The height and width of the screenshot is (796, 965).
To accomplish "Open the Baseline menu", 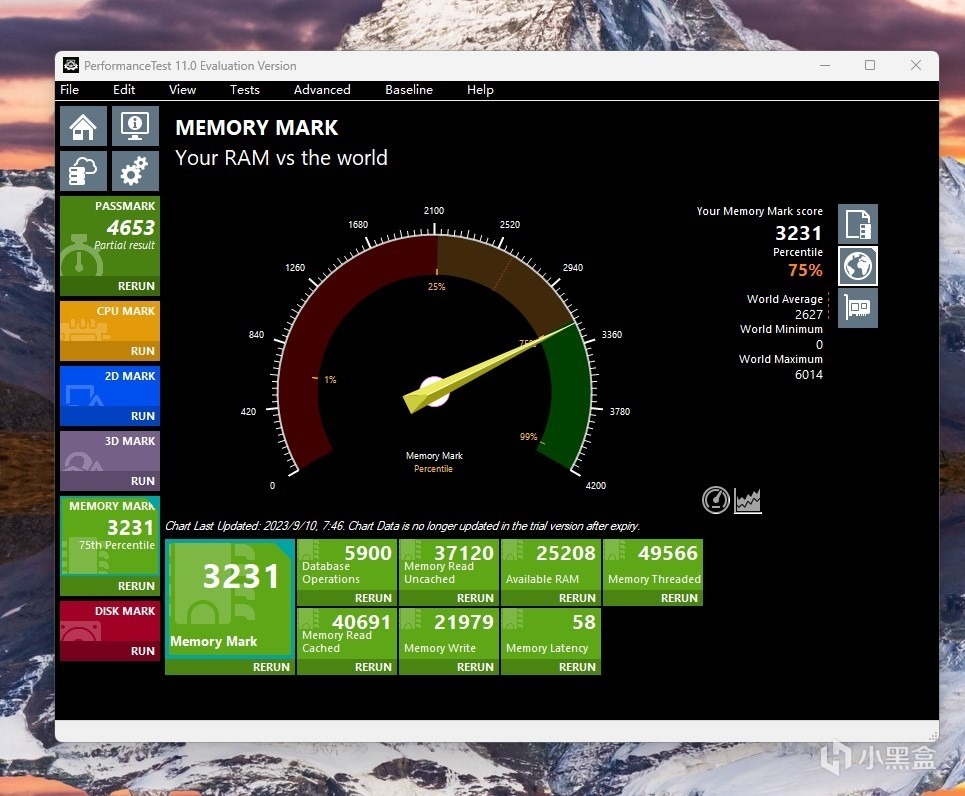I will [x=409, y=90].
